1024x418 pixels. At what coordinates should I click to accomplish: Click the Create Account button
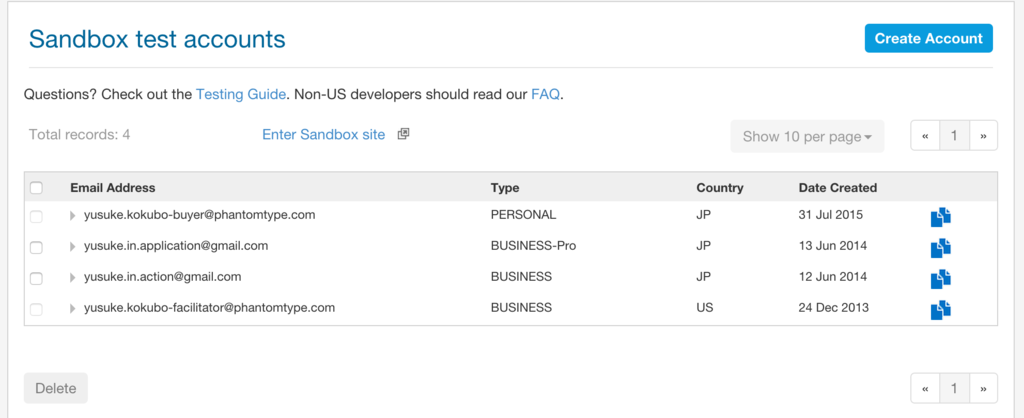tap(928, 39)
